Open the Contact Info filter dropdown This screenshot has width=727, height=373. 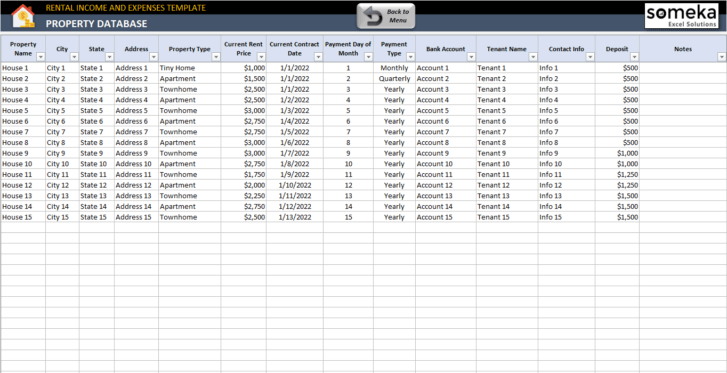pyautogui.click(x=590, y=57)
